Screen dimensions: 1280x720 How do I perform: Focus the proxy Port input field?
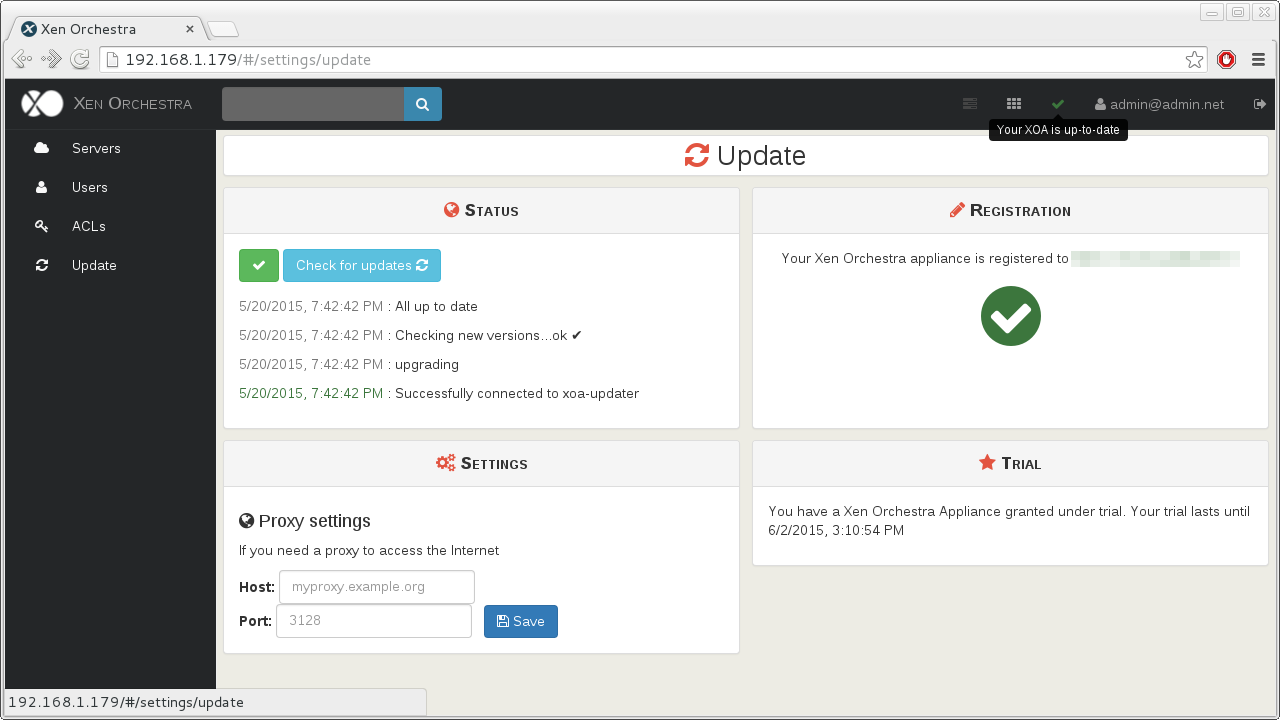[x=374, y=621]
